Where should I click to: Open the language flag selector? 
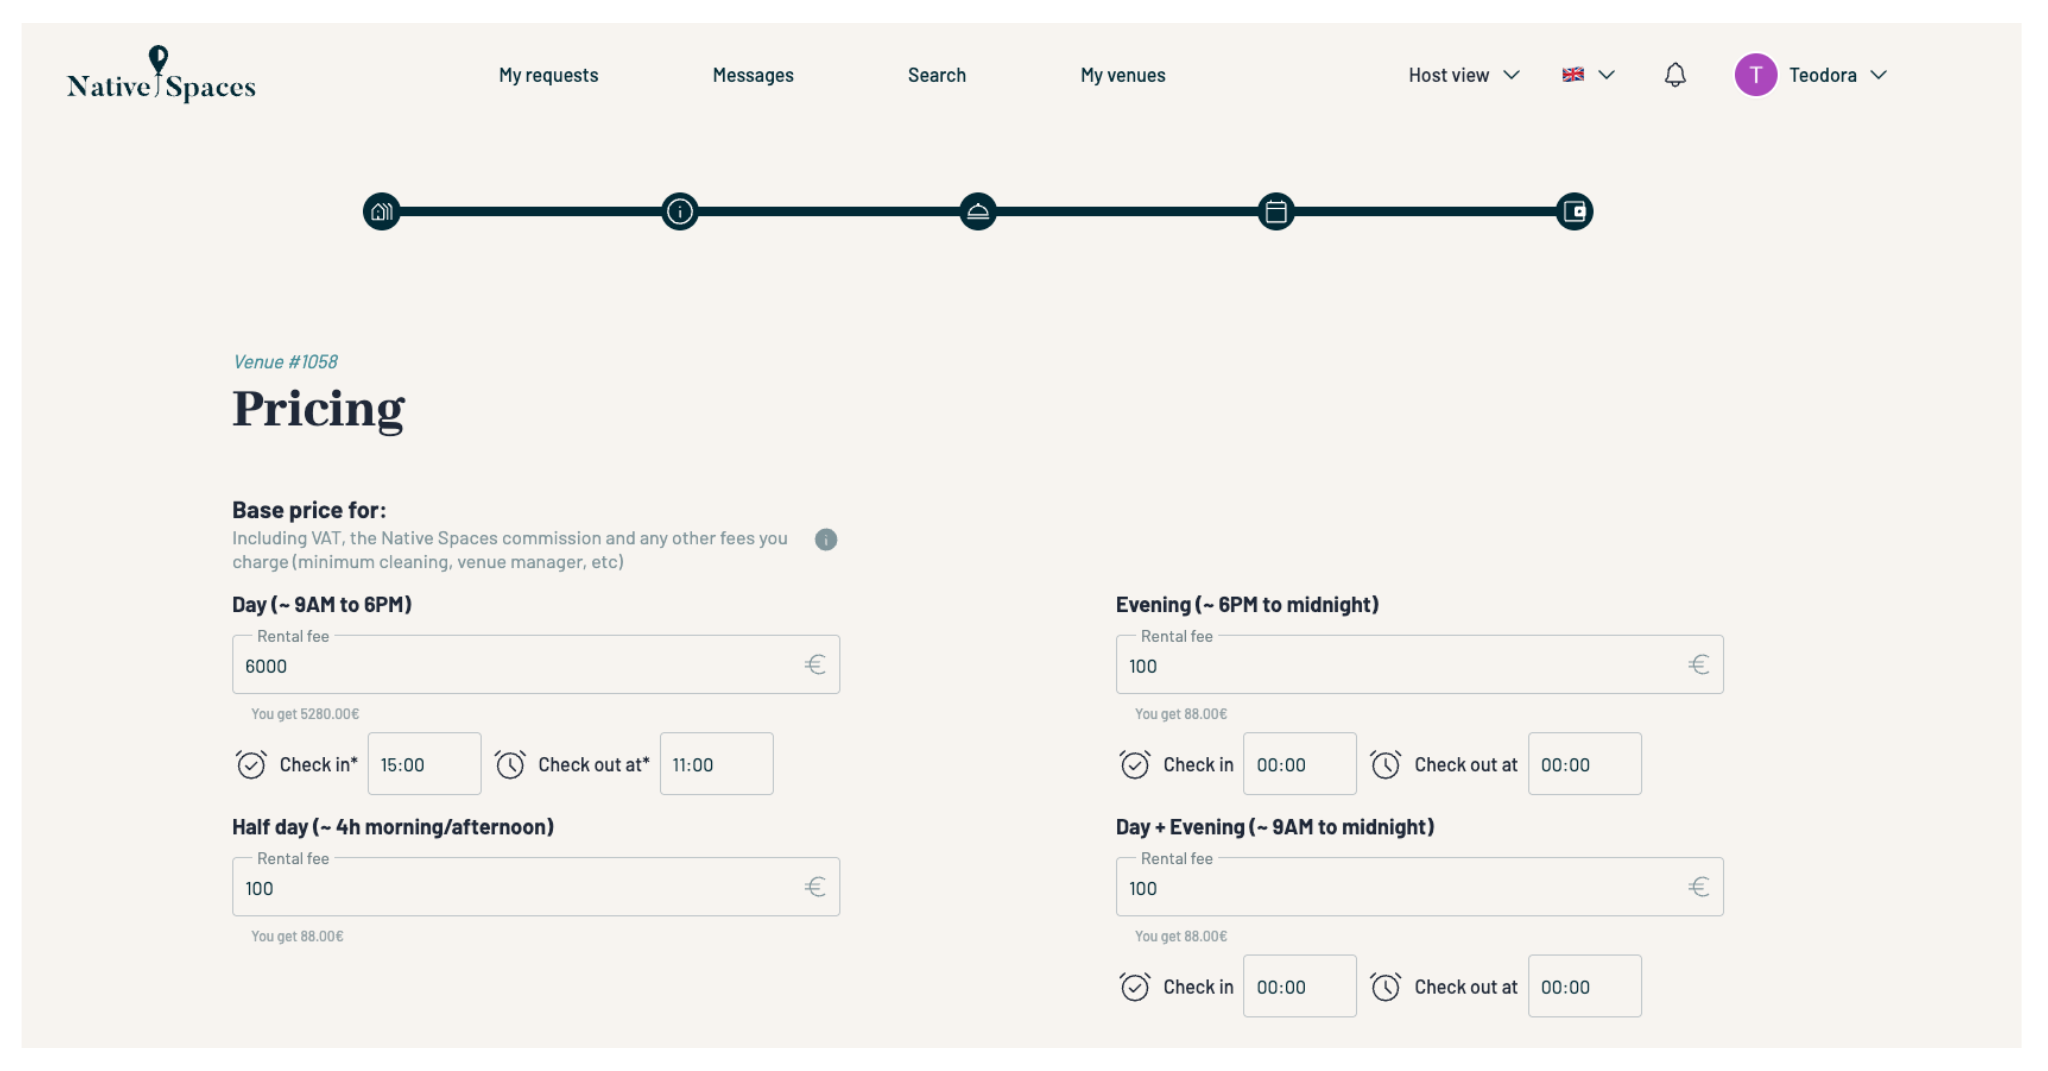(x=1587, y=75)
